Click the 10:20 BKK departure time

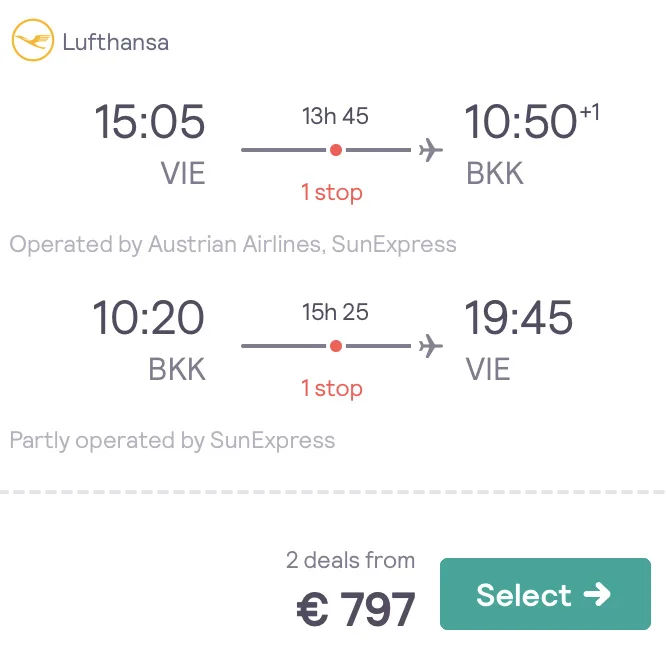click(x=148, y=318)
